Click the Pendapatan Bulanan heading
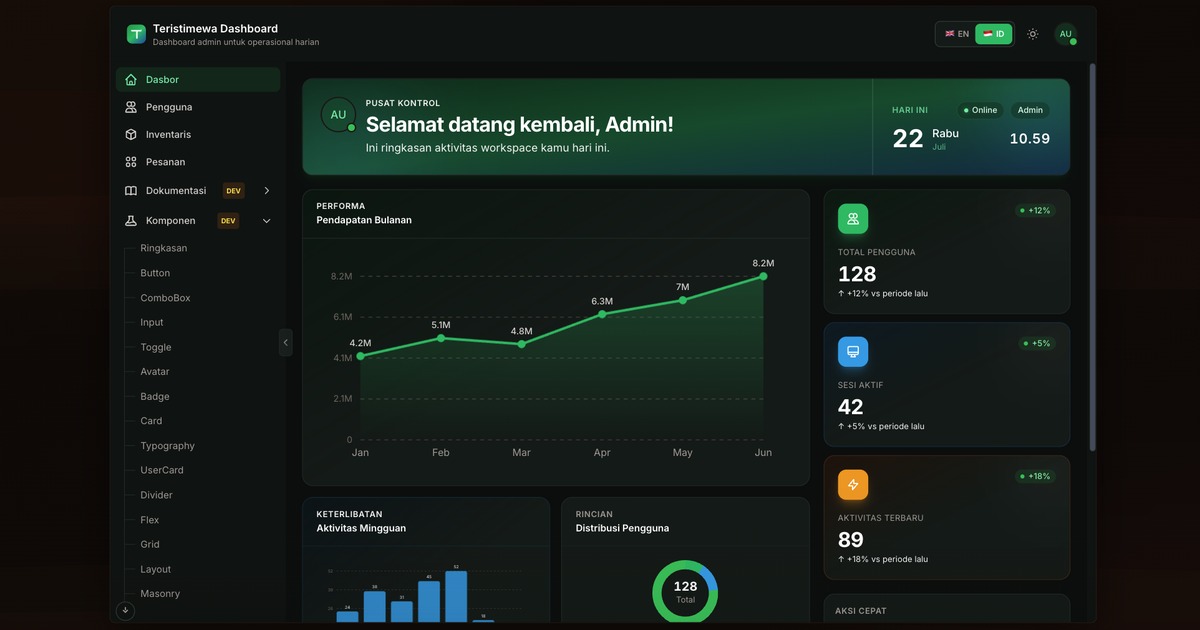The image size is (1200, 630). pyautogui.click(x=364, y=220)
